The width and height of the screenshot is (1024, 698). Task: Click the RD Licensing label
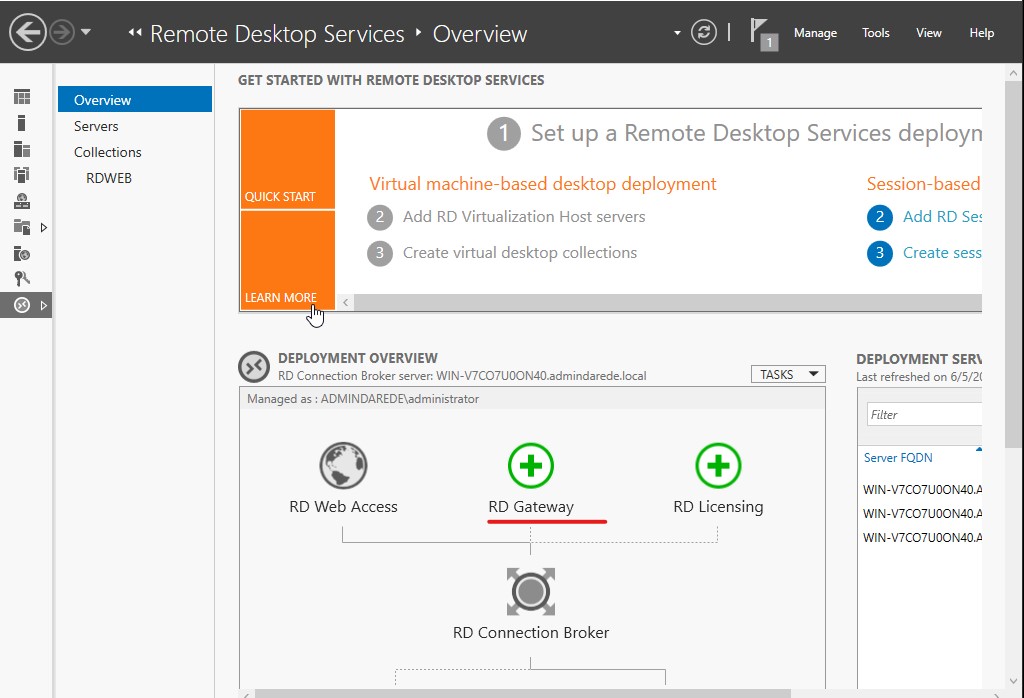coord(718,507)
